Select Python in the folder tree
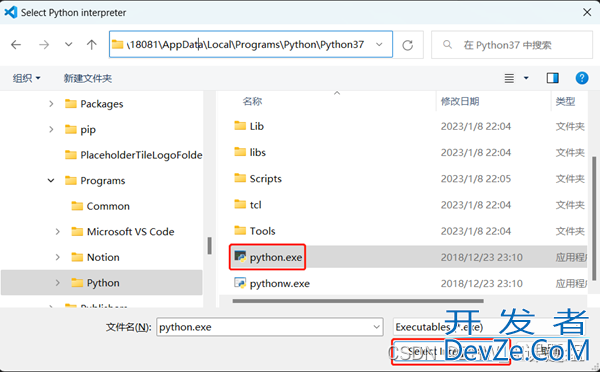Viewport: 600px width, 372px height. coord(102,282)
